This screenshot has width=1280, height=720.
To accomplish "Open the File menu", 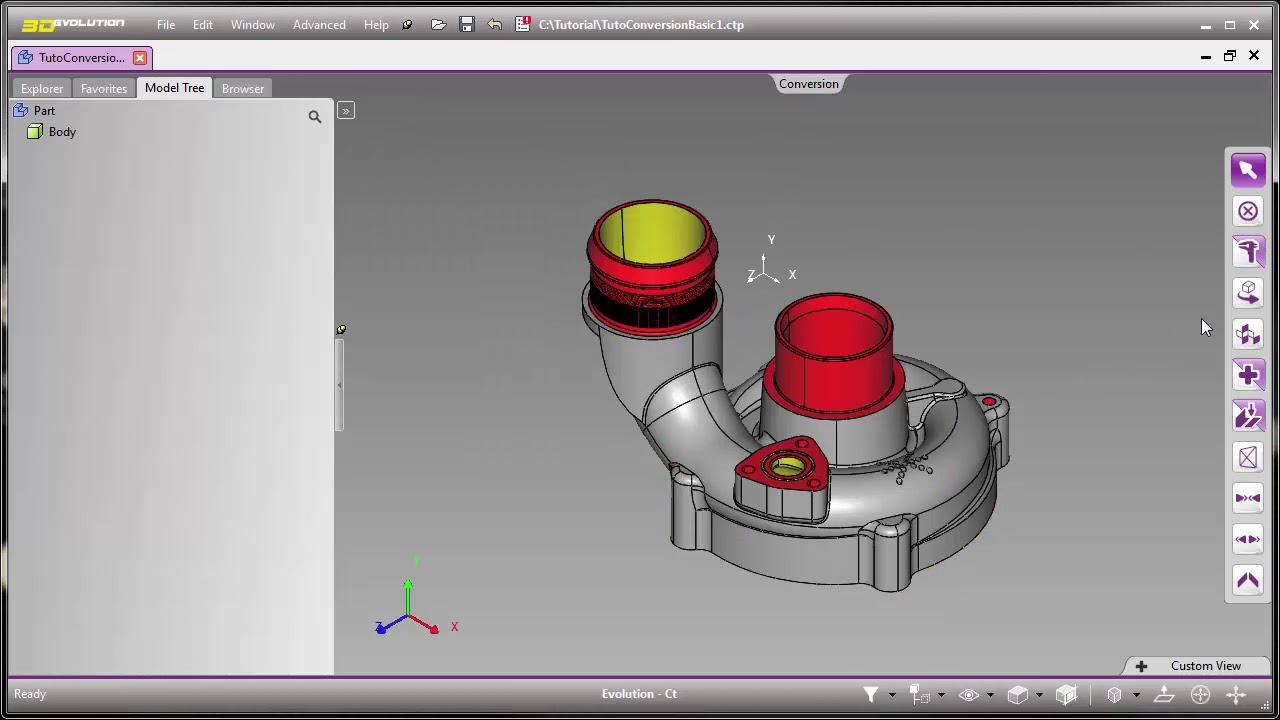I will pos(166,25).
